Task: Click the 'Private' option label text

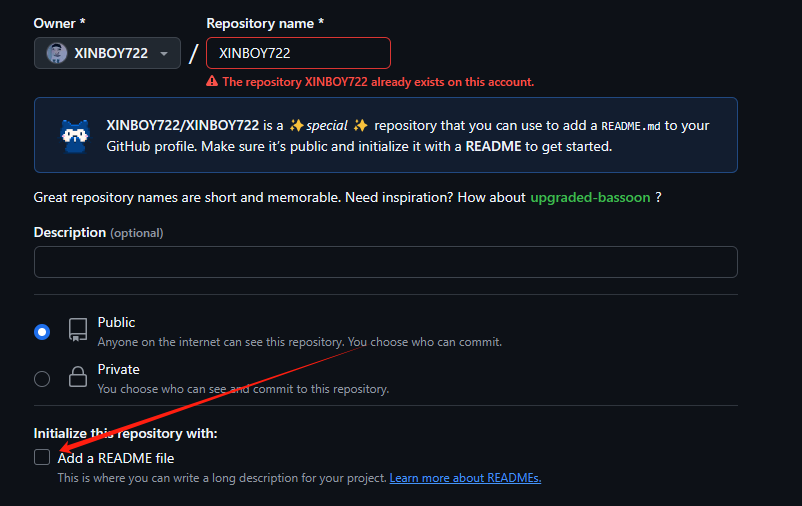Action: (x=118, y=369)
